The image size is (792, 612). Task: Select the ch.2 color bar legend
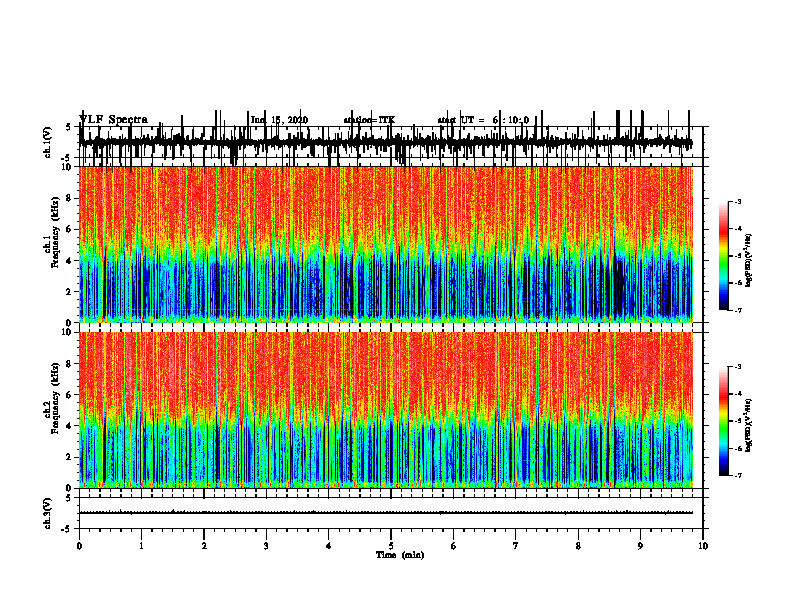pos(724,421)
